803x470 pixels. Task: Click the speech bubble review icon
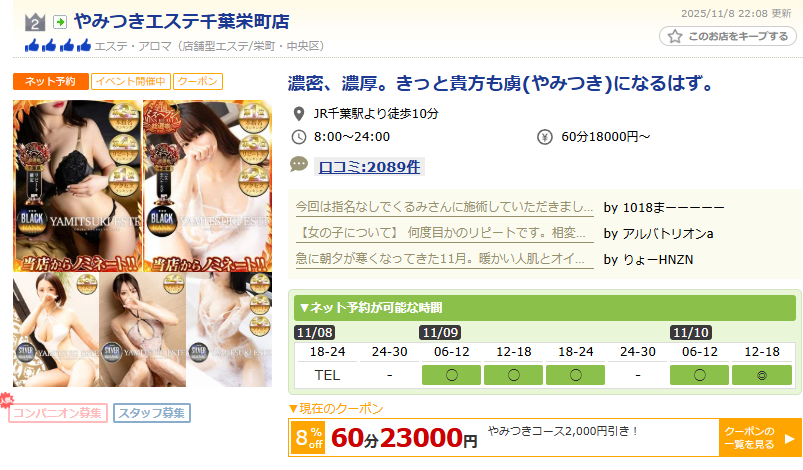click(x=299, y=164)
